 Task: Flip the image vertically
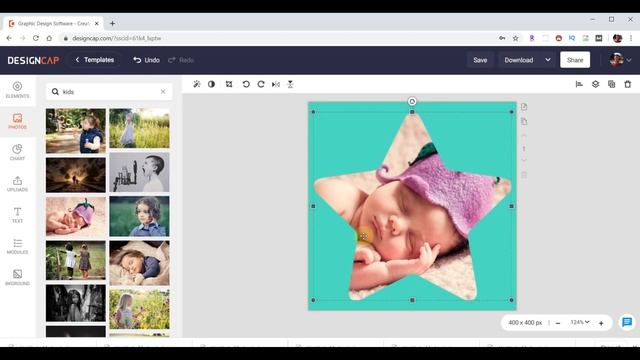tap(290, 84)
